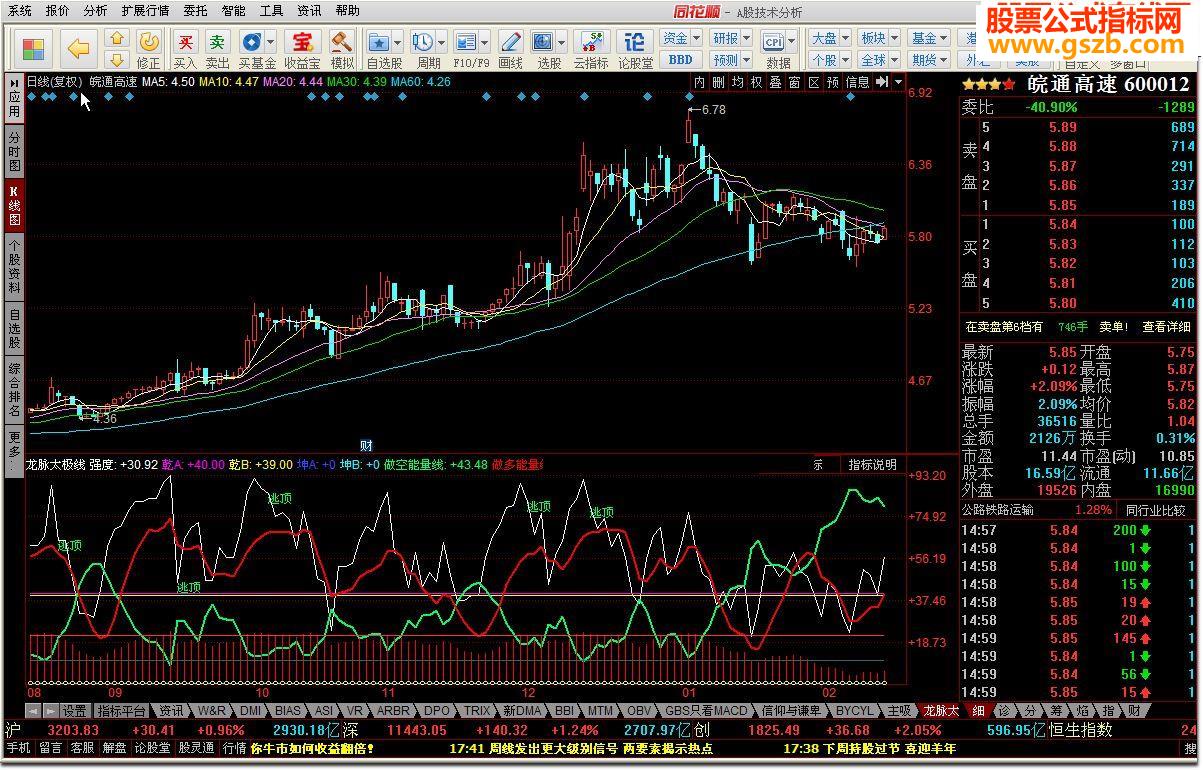The height and width of the screenshot is (770, 1203).
Task: Click the colorful four-square home icon
Action: coord(33,48)
